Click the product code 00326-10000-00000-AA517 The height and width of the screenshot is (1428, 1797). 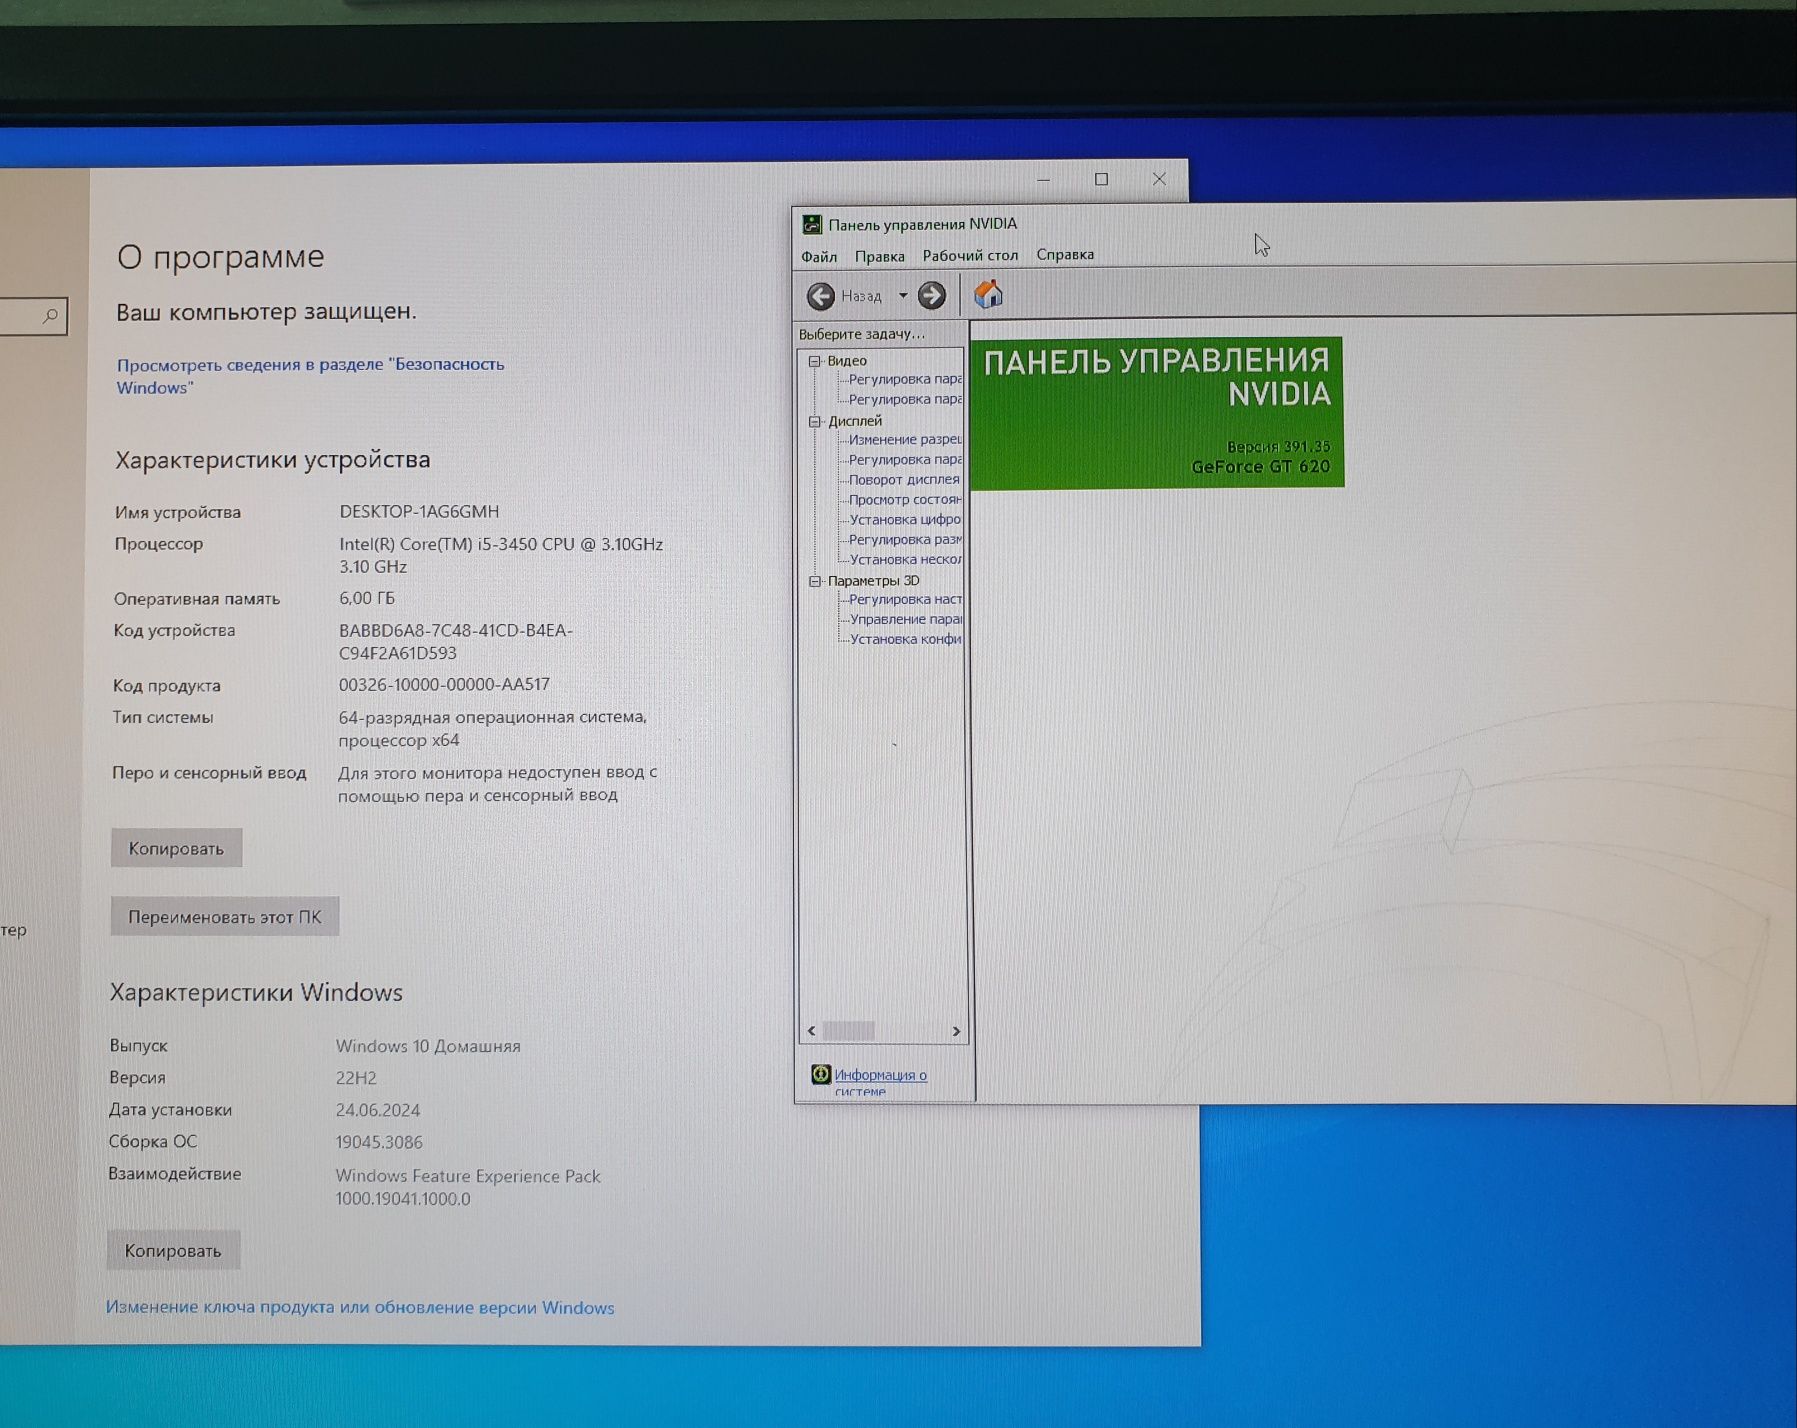pos(444,684)
